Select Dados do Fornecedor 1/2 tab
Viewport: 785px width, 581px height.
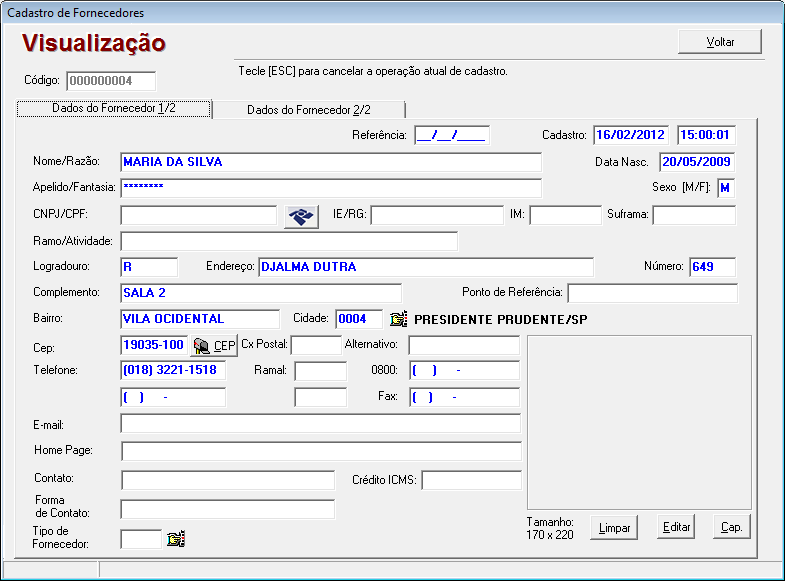click(x=114, y=109)
